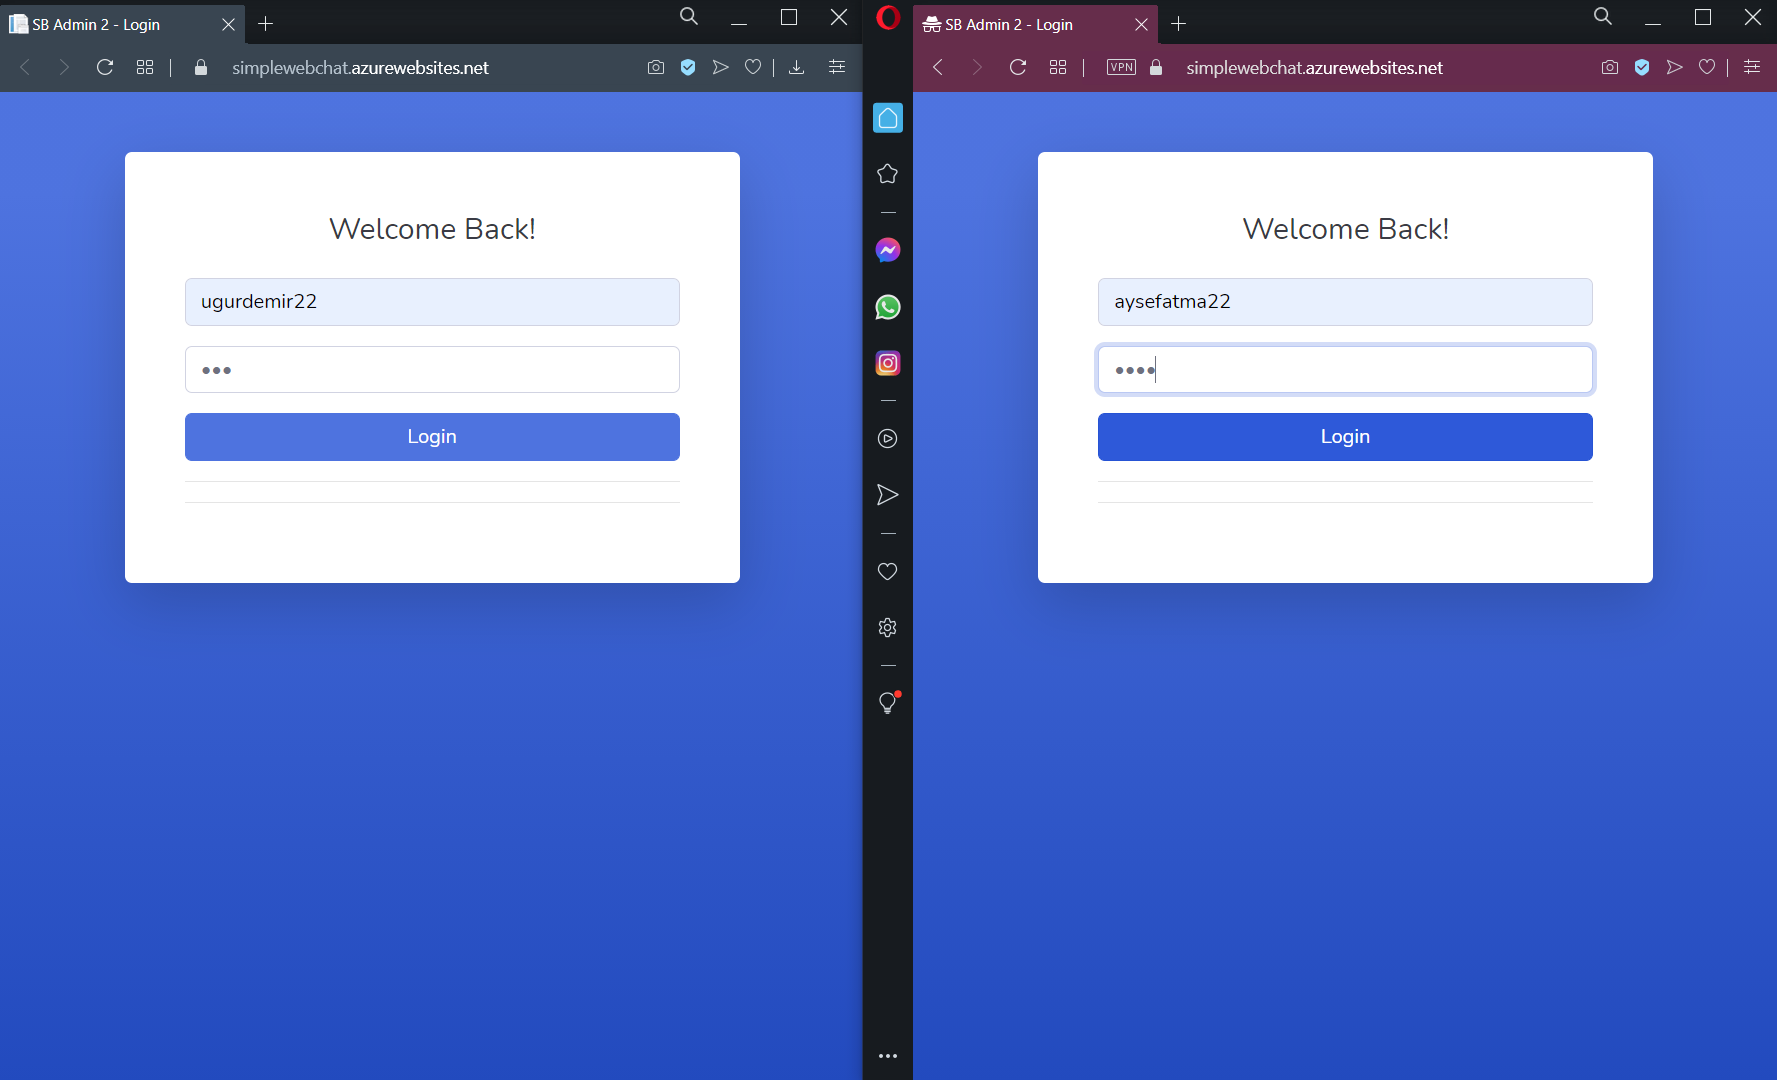Click Login for the ugurdemir22 account
The height and width of the screenshot is (1080, 1777).
(x=432, y=437)
